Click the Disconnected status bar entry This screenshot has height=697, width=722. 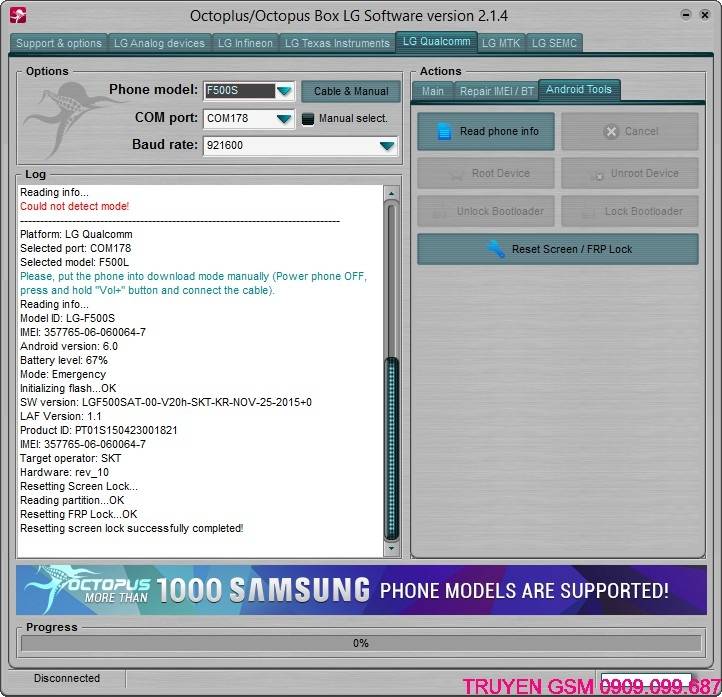67,678
